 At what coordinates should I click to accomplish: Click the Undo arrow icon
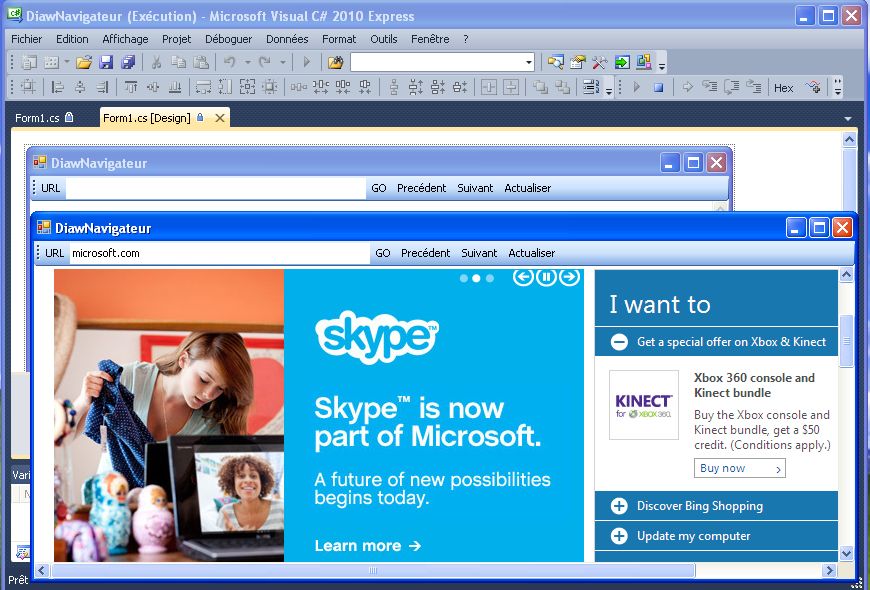pos(230,62)
